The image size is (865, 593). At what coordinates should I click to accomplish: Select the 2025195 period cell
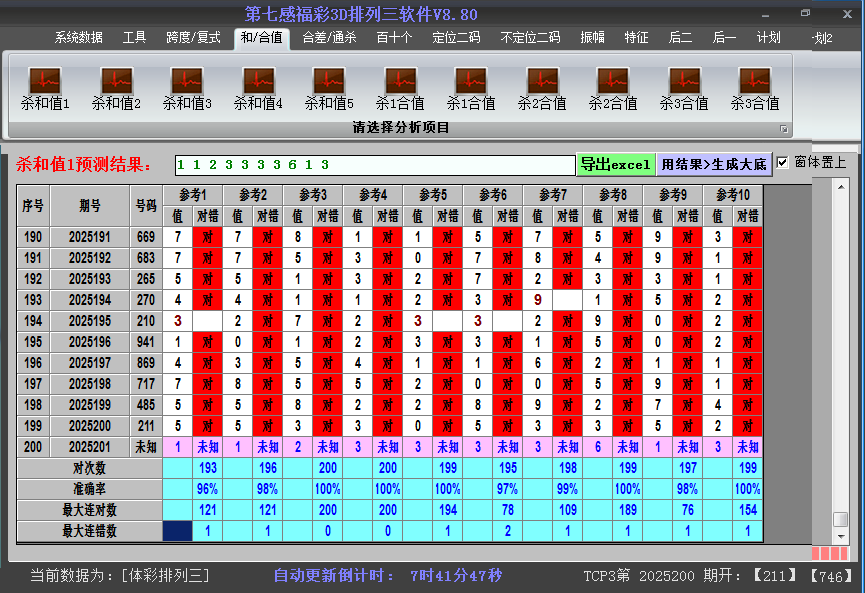[90, 321]
